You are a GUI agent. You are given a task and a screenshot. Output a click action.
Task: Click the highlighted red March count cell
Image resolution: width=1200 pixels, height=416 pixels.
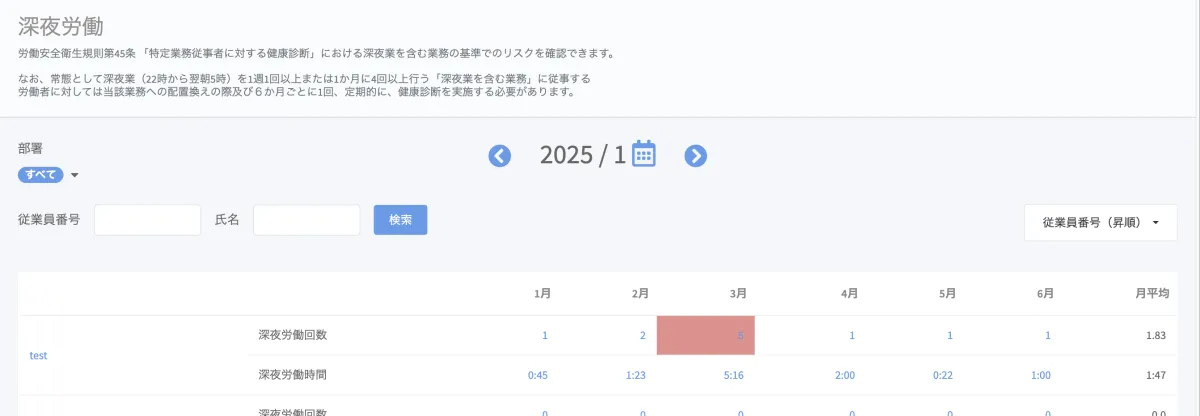pos(706,335)
